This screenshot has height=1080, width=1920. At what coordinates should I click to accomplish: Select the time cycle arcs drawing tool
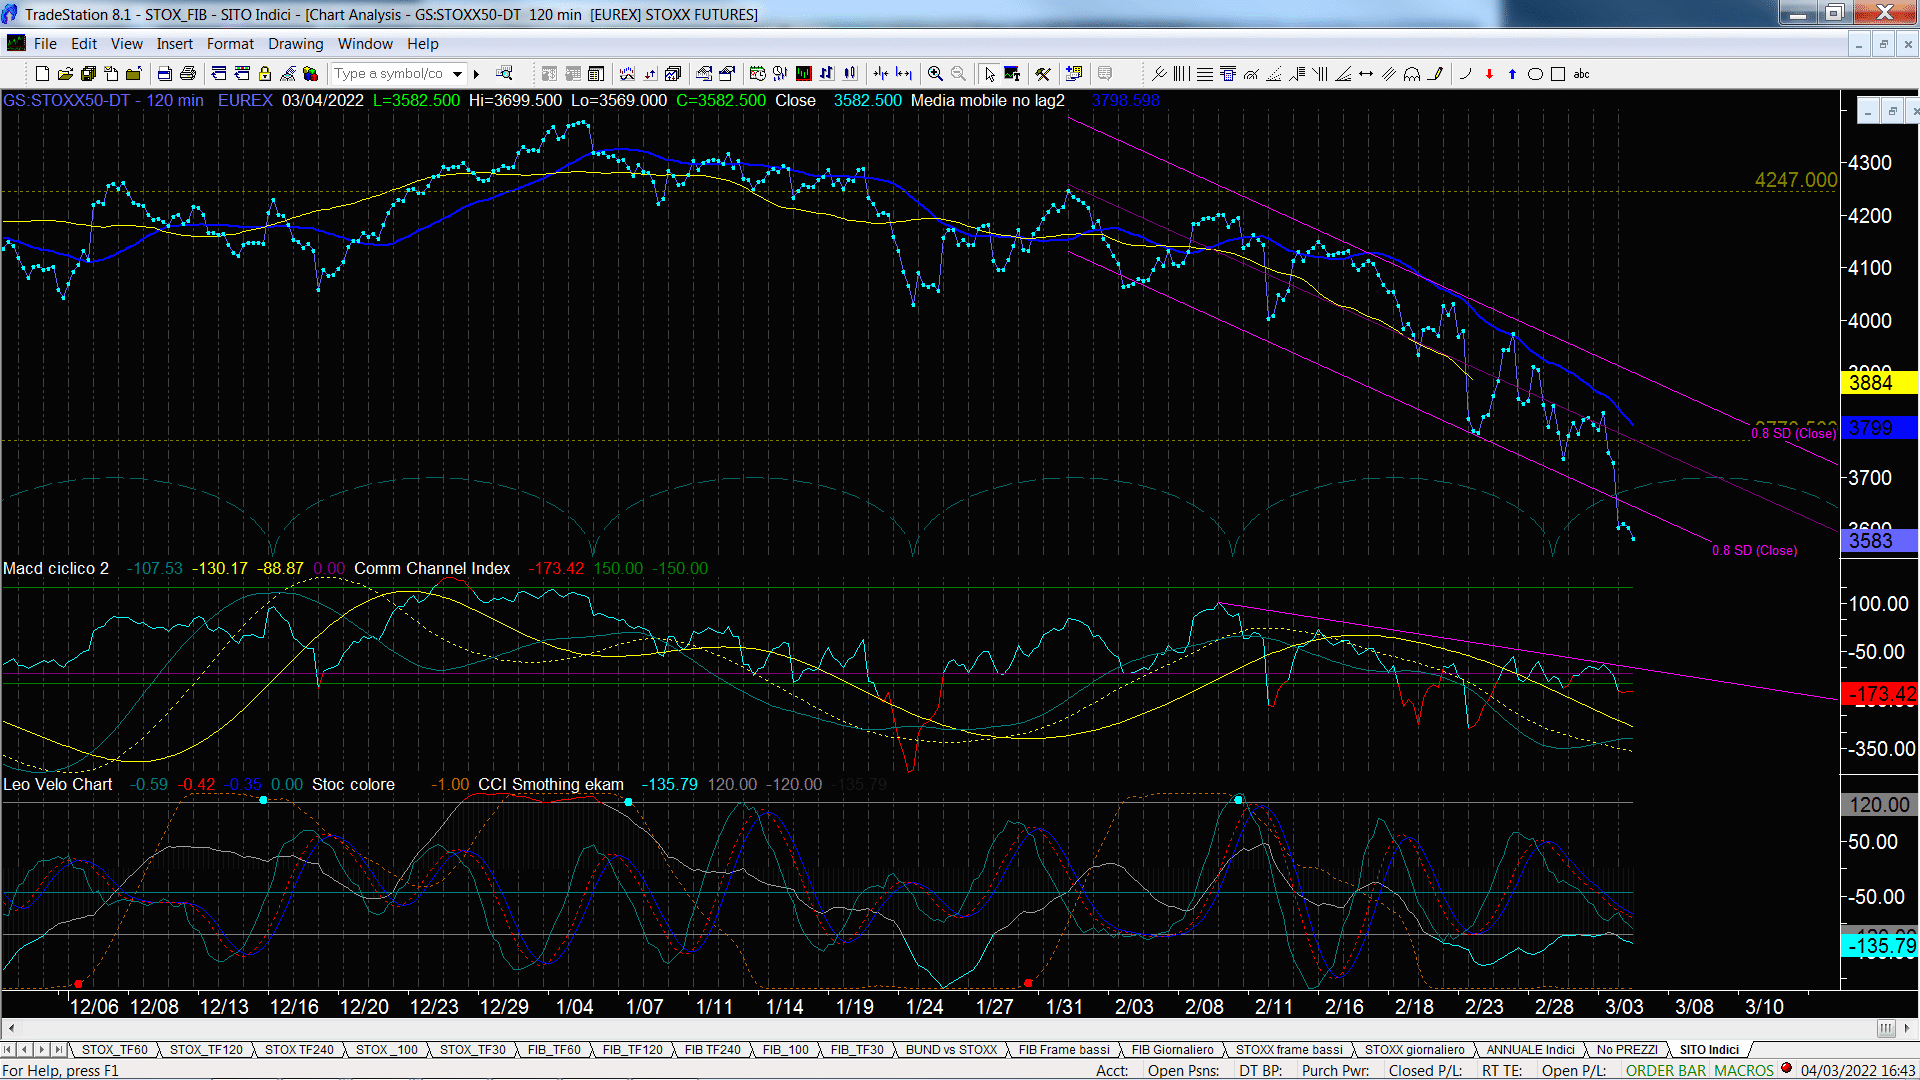1412,73
